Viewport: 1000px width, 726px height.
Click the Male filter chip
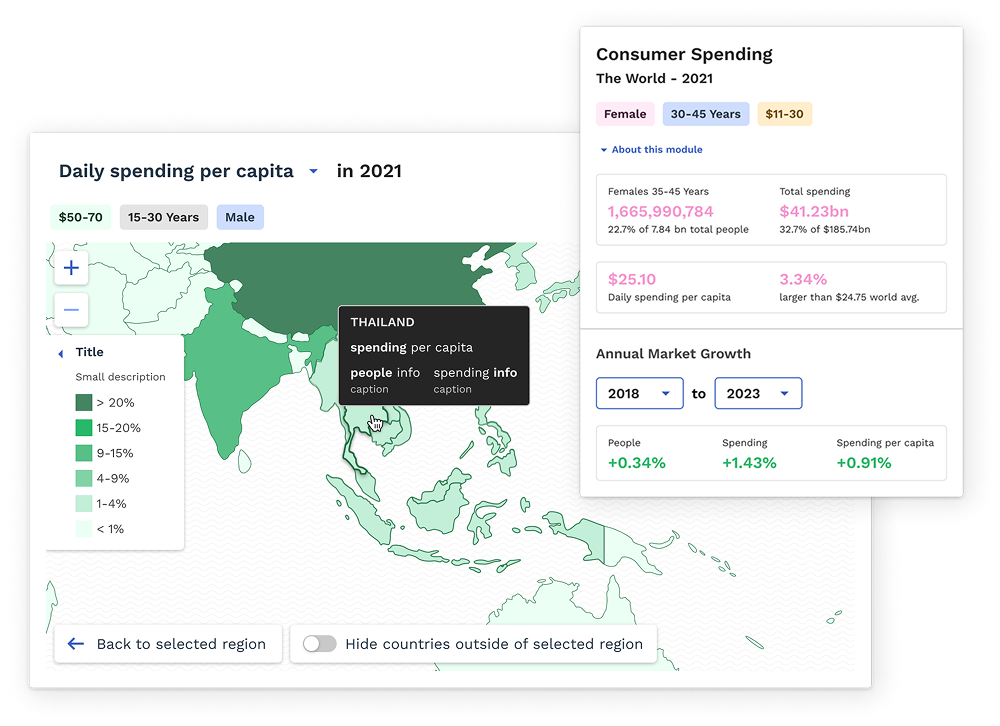(x=240, y=218)
